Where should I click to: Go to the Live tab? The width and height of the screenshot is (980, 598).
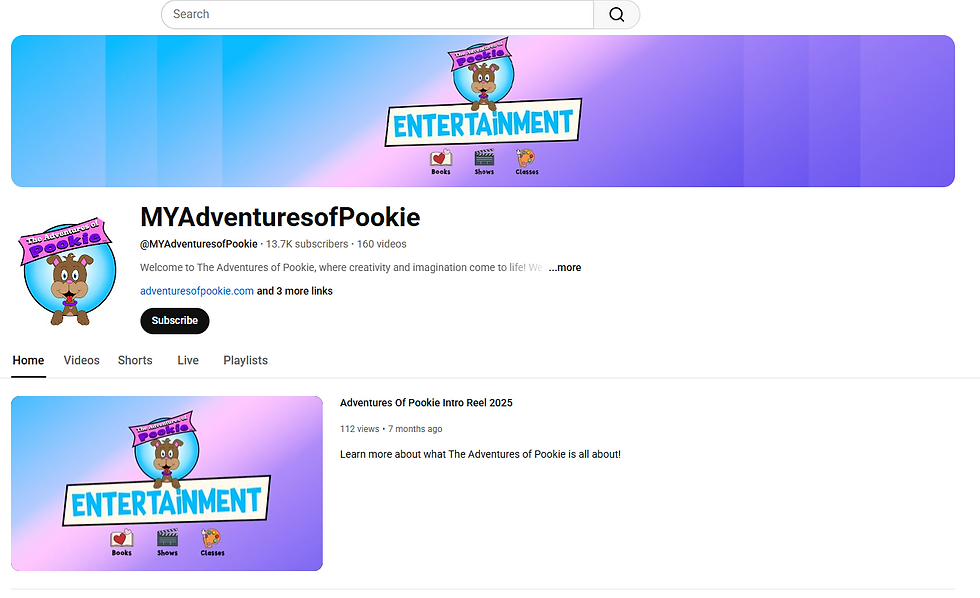point(188,361)
